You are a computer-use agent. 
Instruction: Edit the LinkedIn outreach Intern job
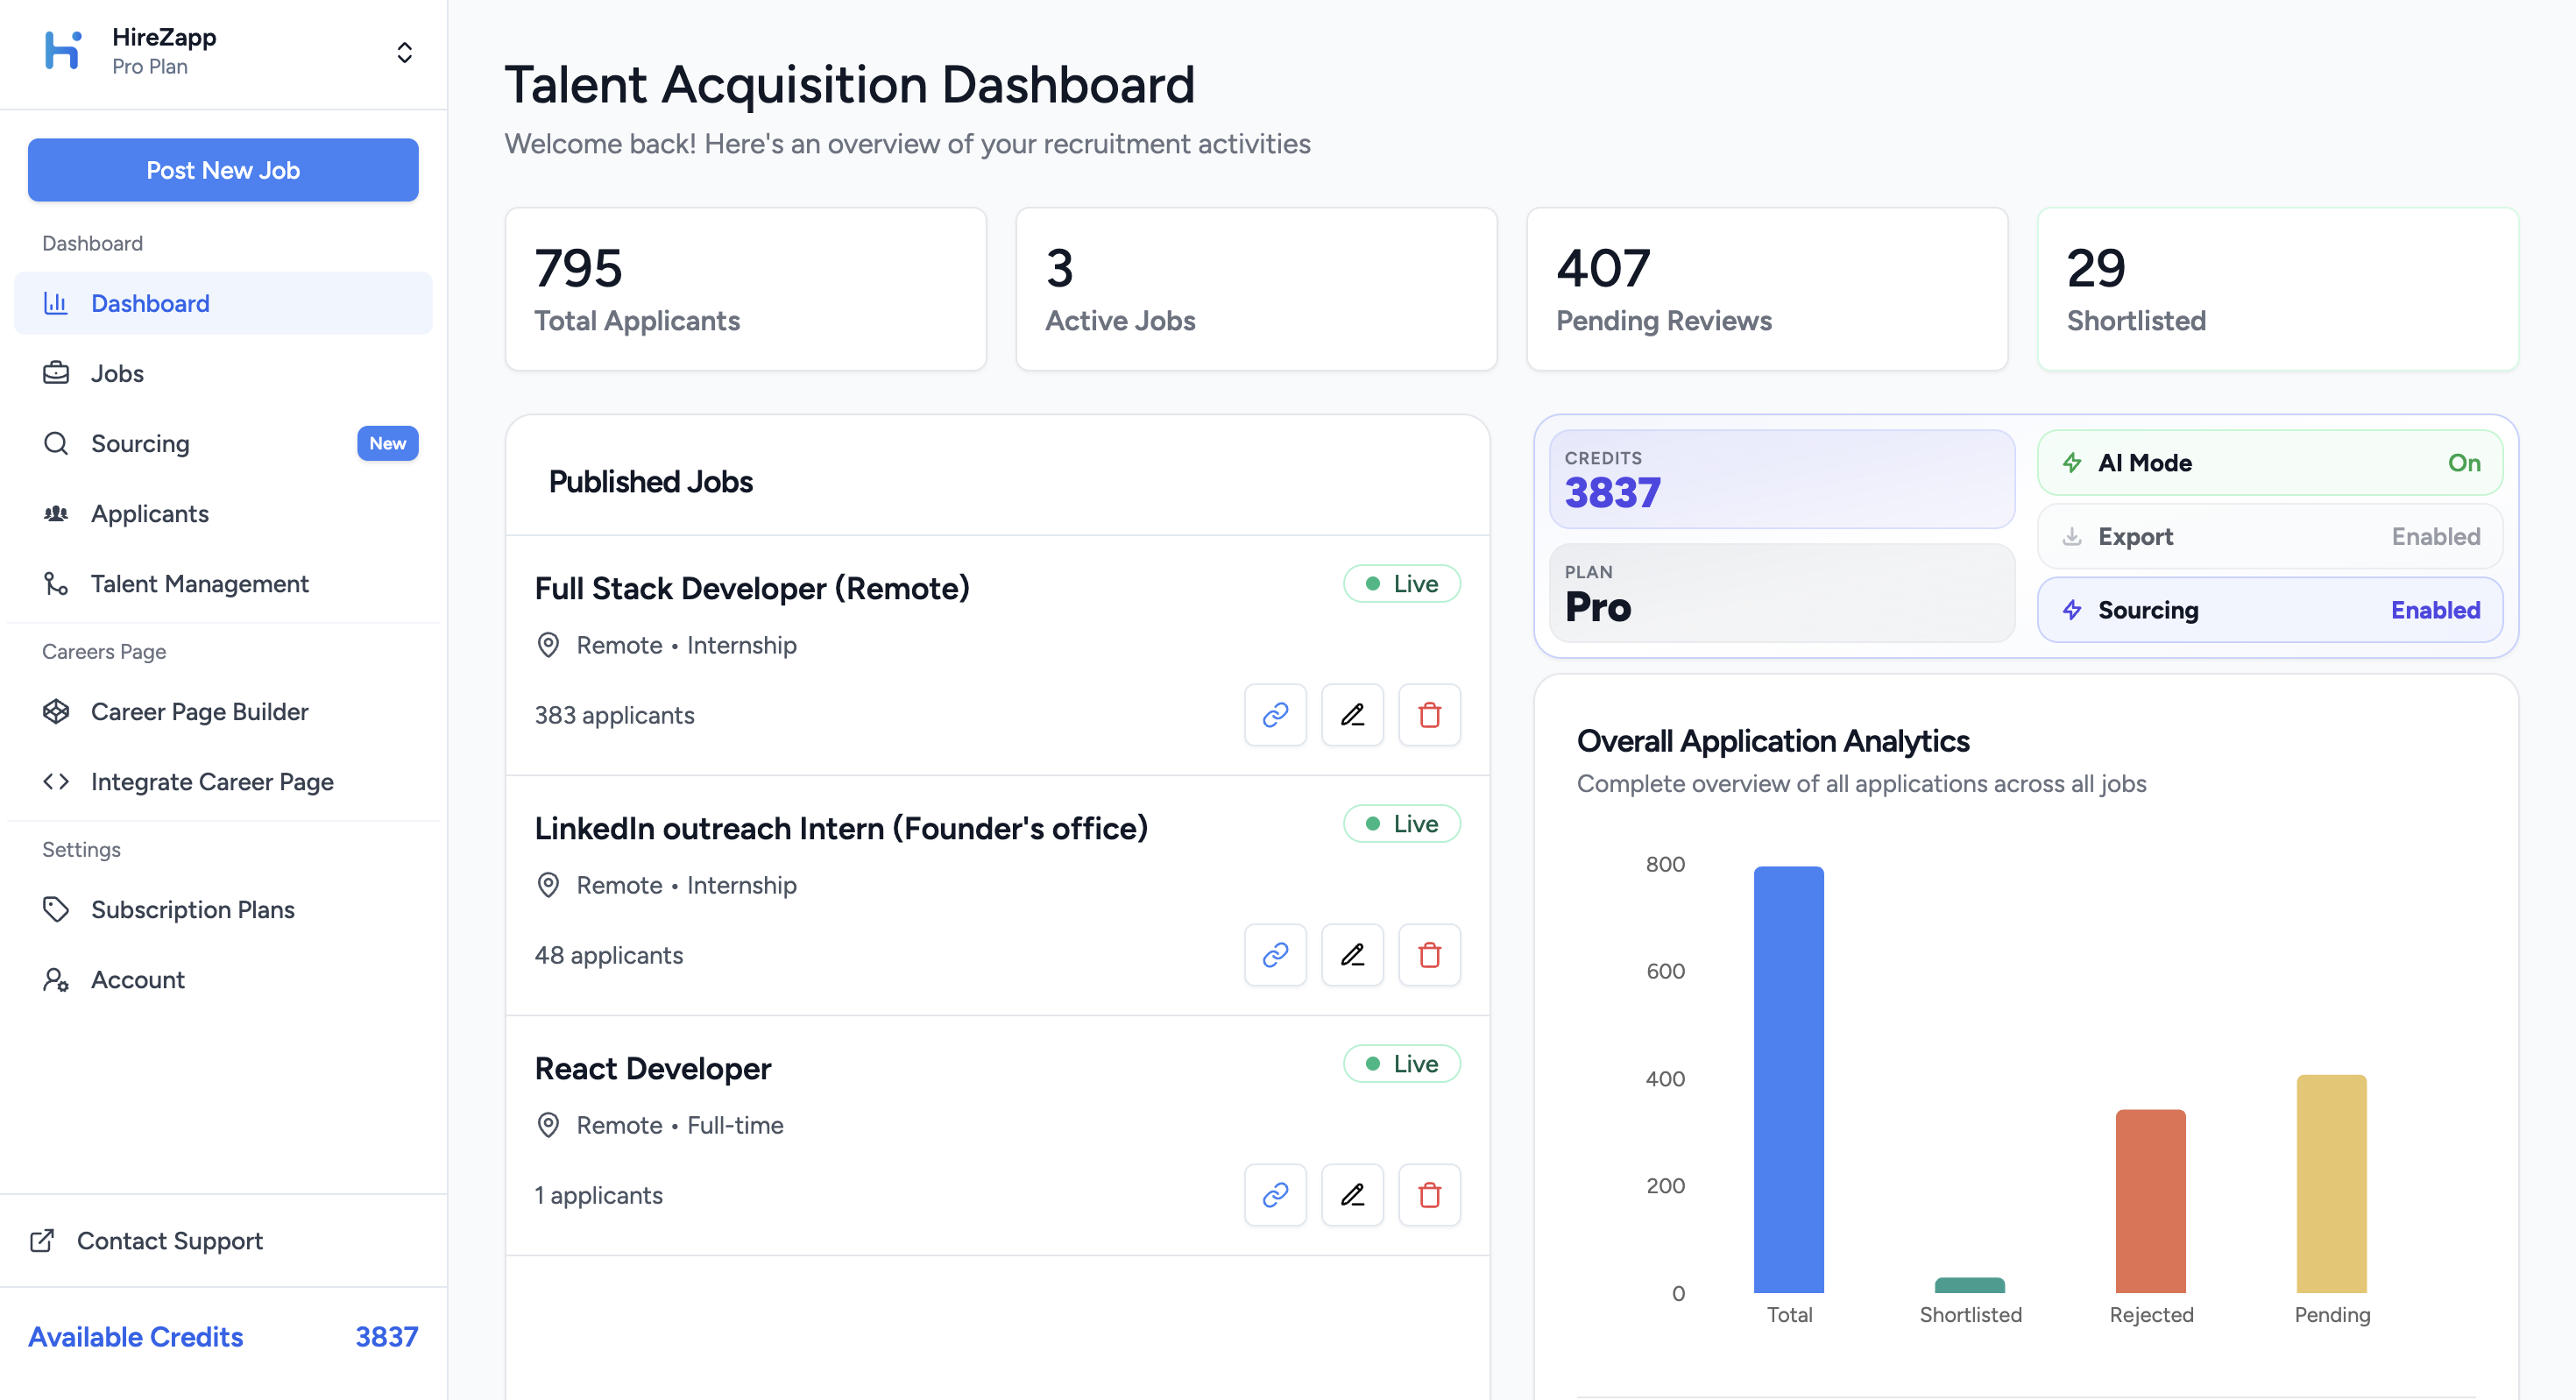pyautogui.click(x=1352, y=955)
